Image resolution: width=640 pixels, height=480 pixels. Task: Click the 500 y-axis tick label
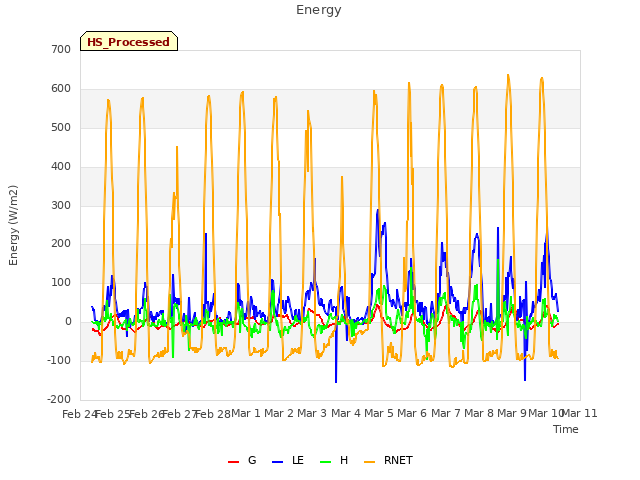click(61, 127)
